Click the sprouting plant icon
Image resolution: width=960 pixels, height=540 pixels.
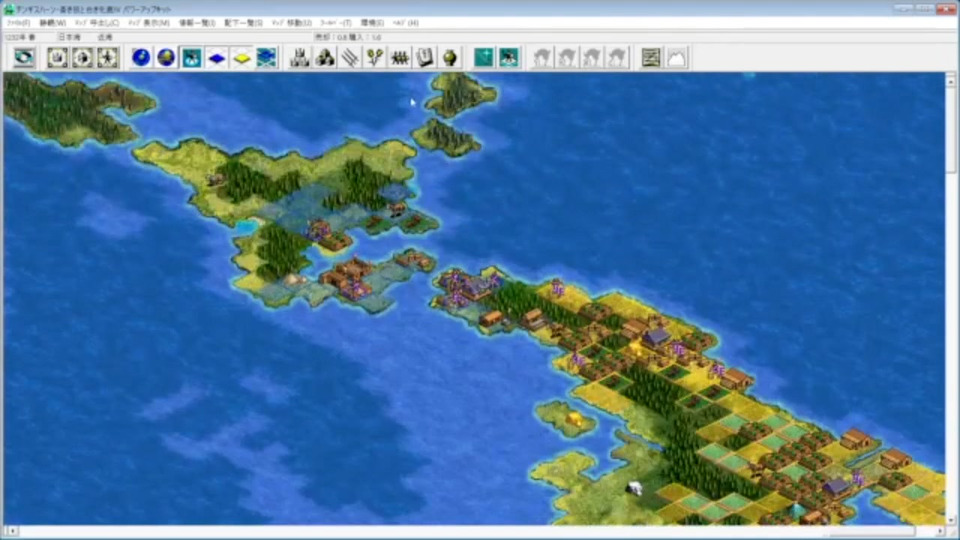tap(375, 58)
